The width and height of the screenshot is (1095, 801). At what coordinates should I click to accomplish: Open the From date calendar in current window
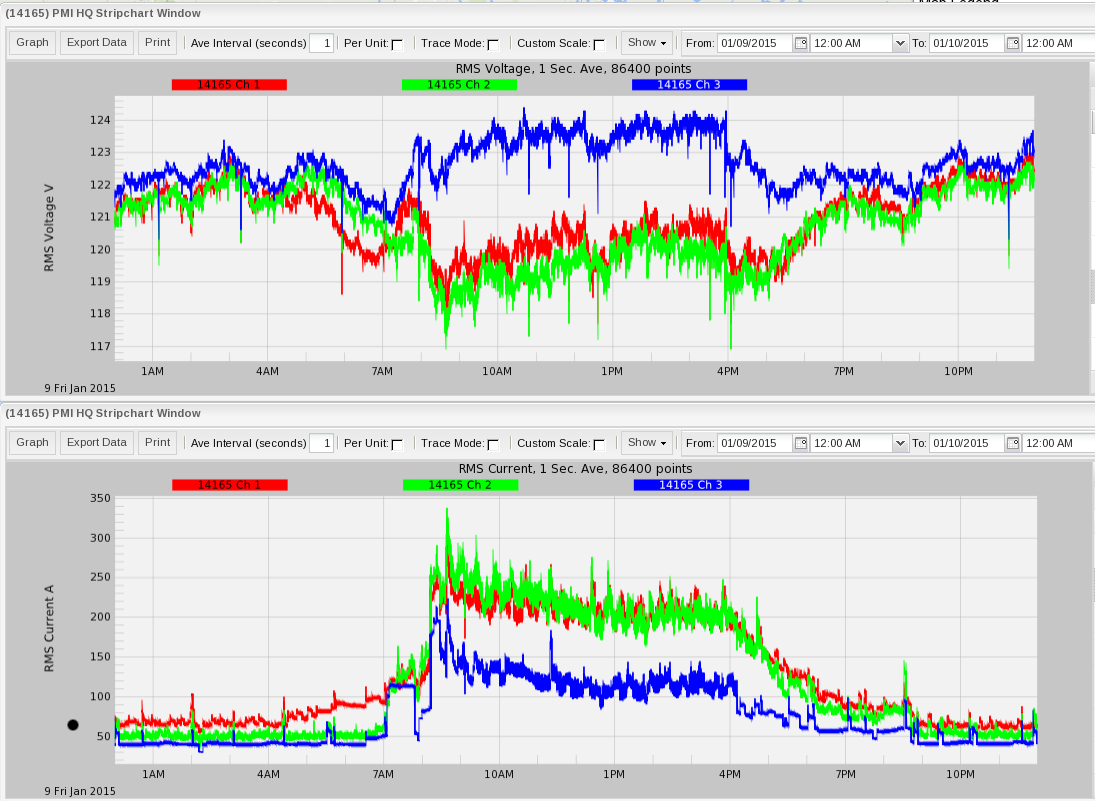[800, 443]
